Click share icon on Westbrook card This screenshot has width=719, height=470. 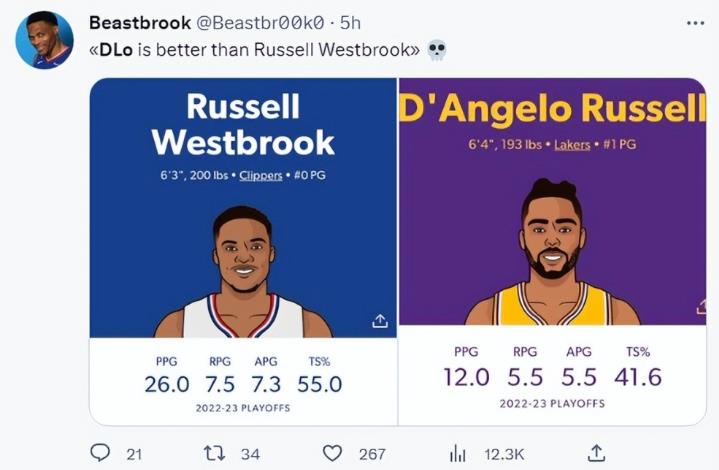pyautogui.click(x=380, y=321)
